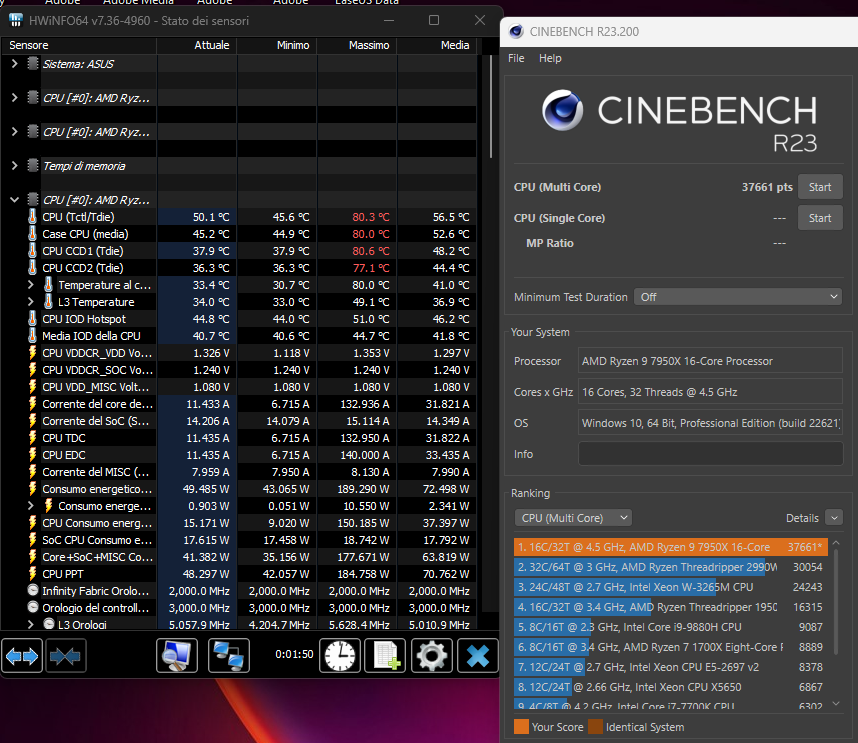
Task: Click the OS field showing Windows 10
Action: pos(710,423)
